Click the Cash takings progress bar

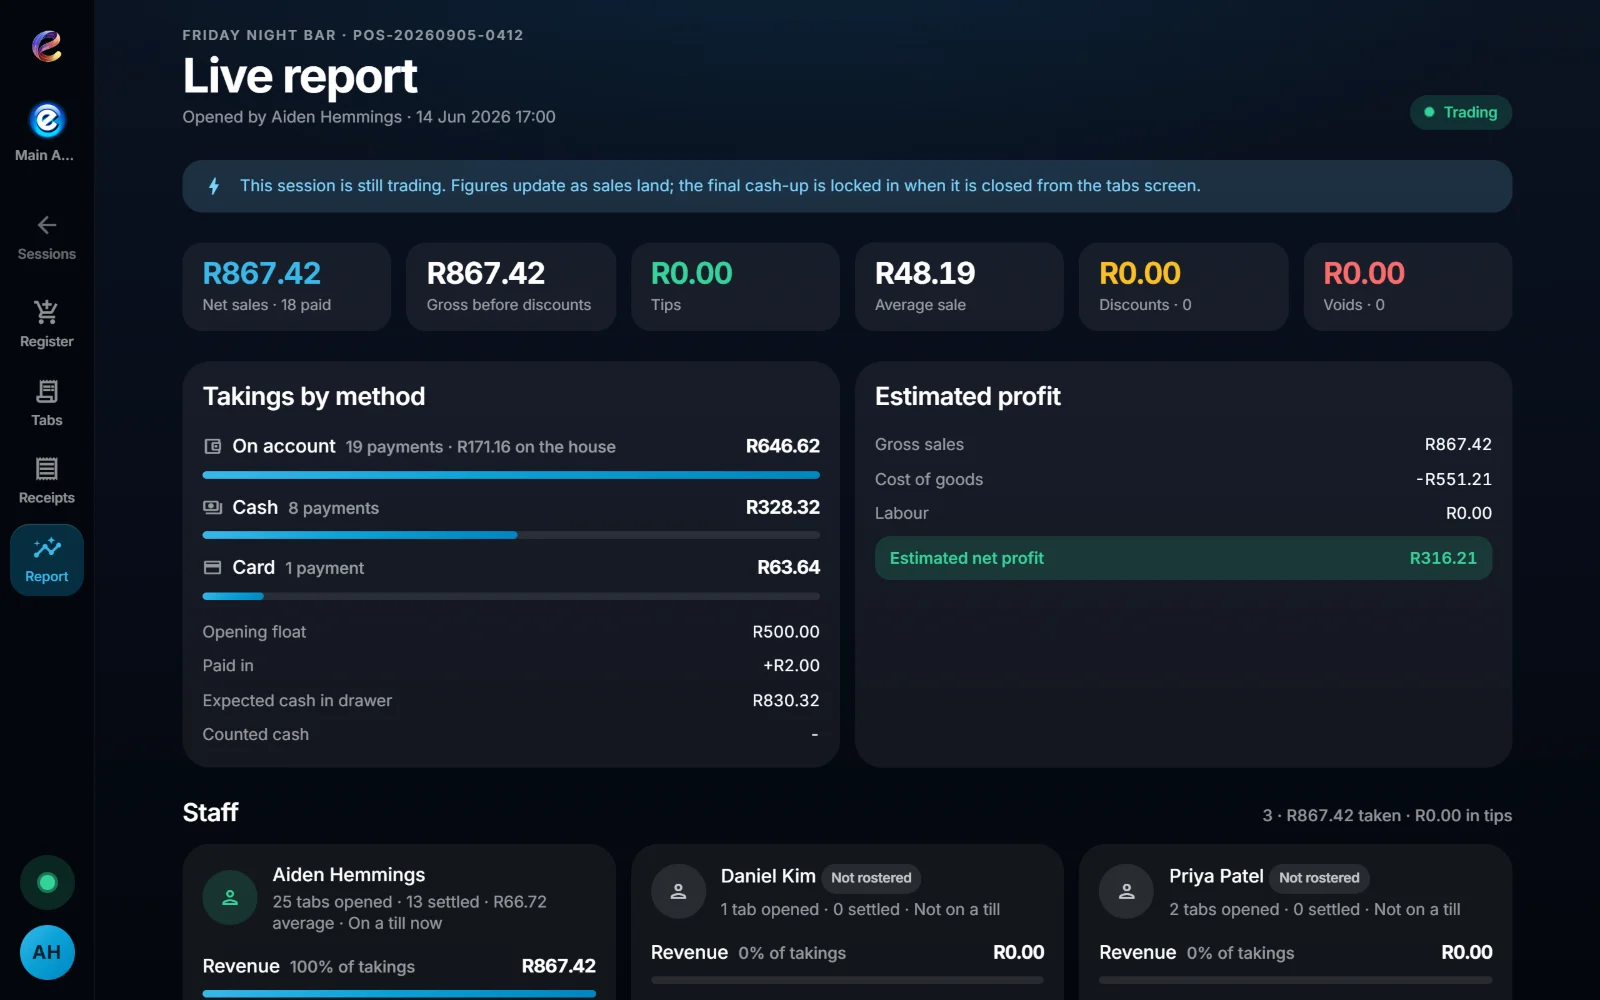coord(511,535)
